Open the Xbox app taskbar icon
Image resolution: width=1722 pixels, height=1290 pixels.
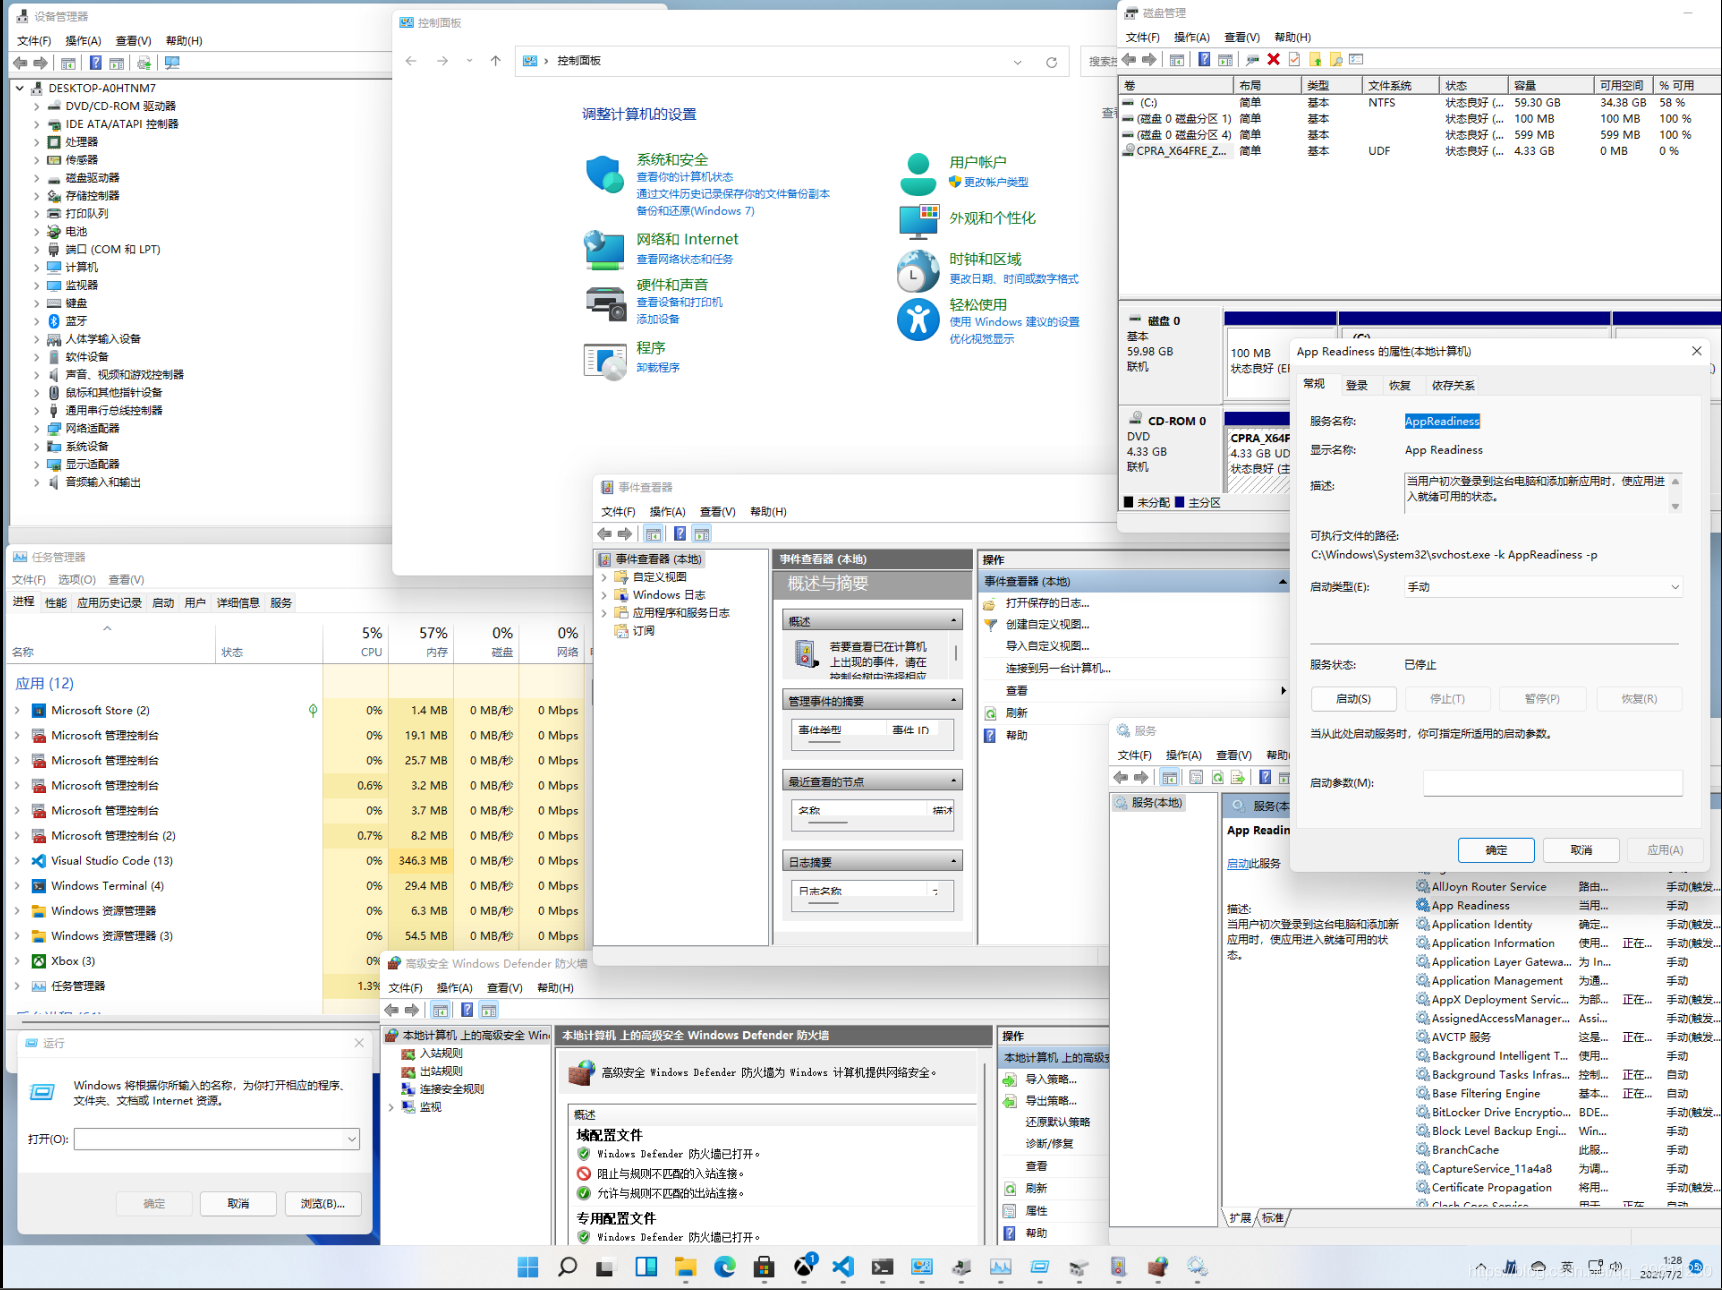click(x=804, y=1267)
